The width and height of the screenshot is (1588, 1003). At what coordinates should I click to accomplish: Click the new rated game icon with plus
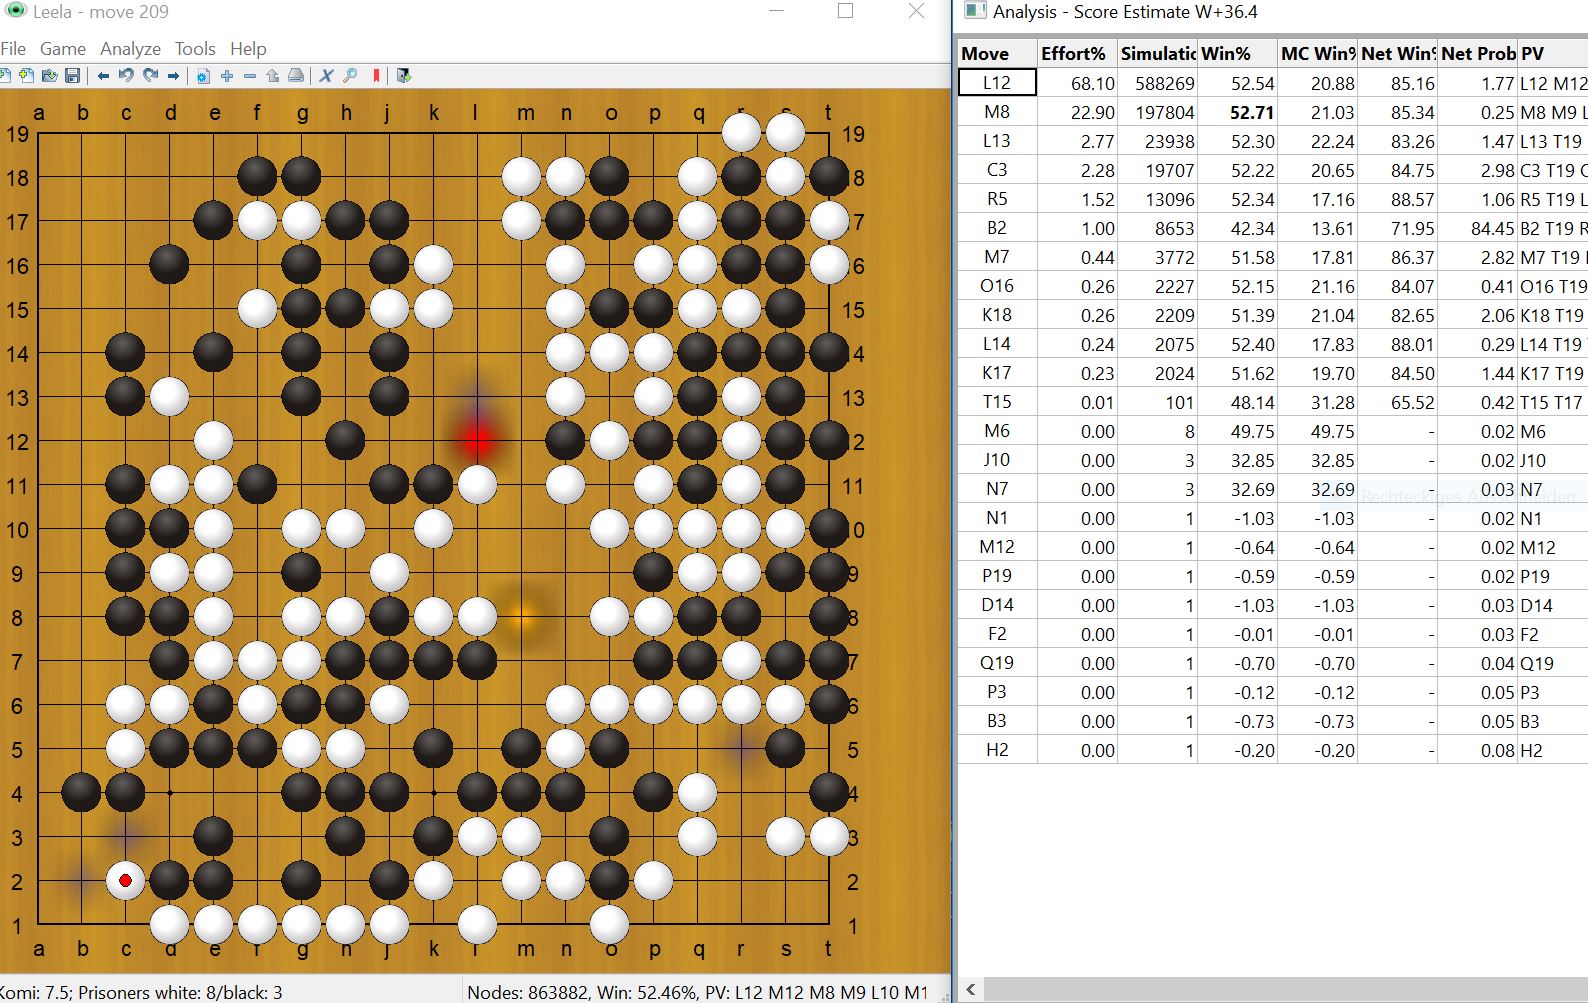[27, 75]
